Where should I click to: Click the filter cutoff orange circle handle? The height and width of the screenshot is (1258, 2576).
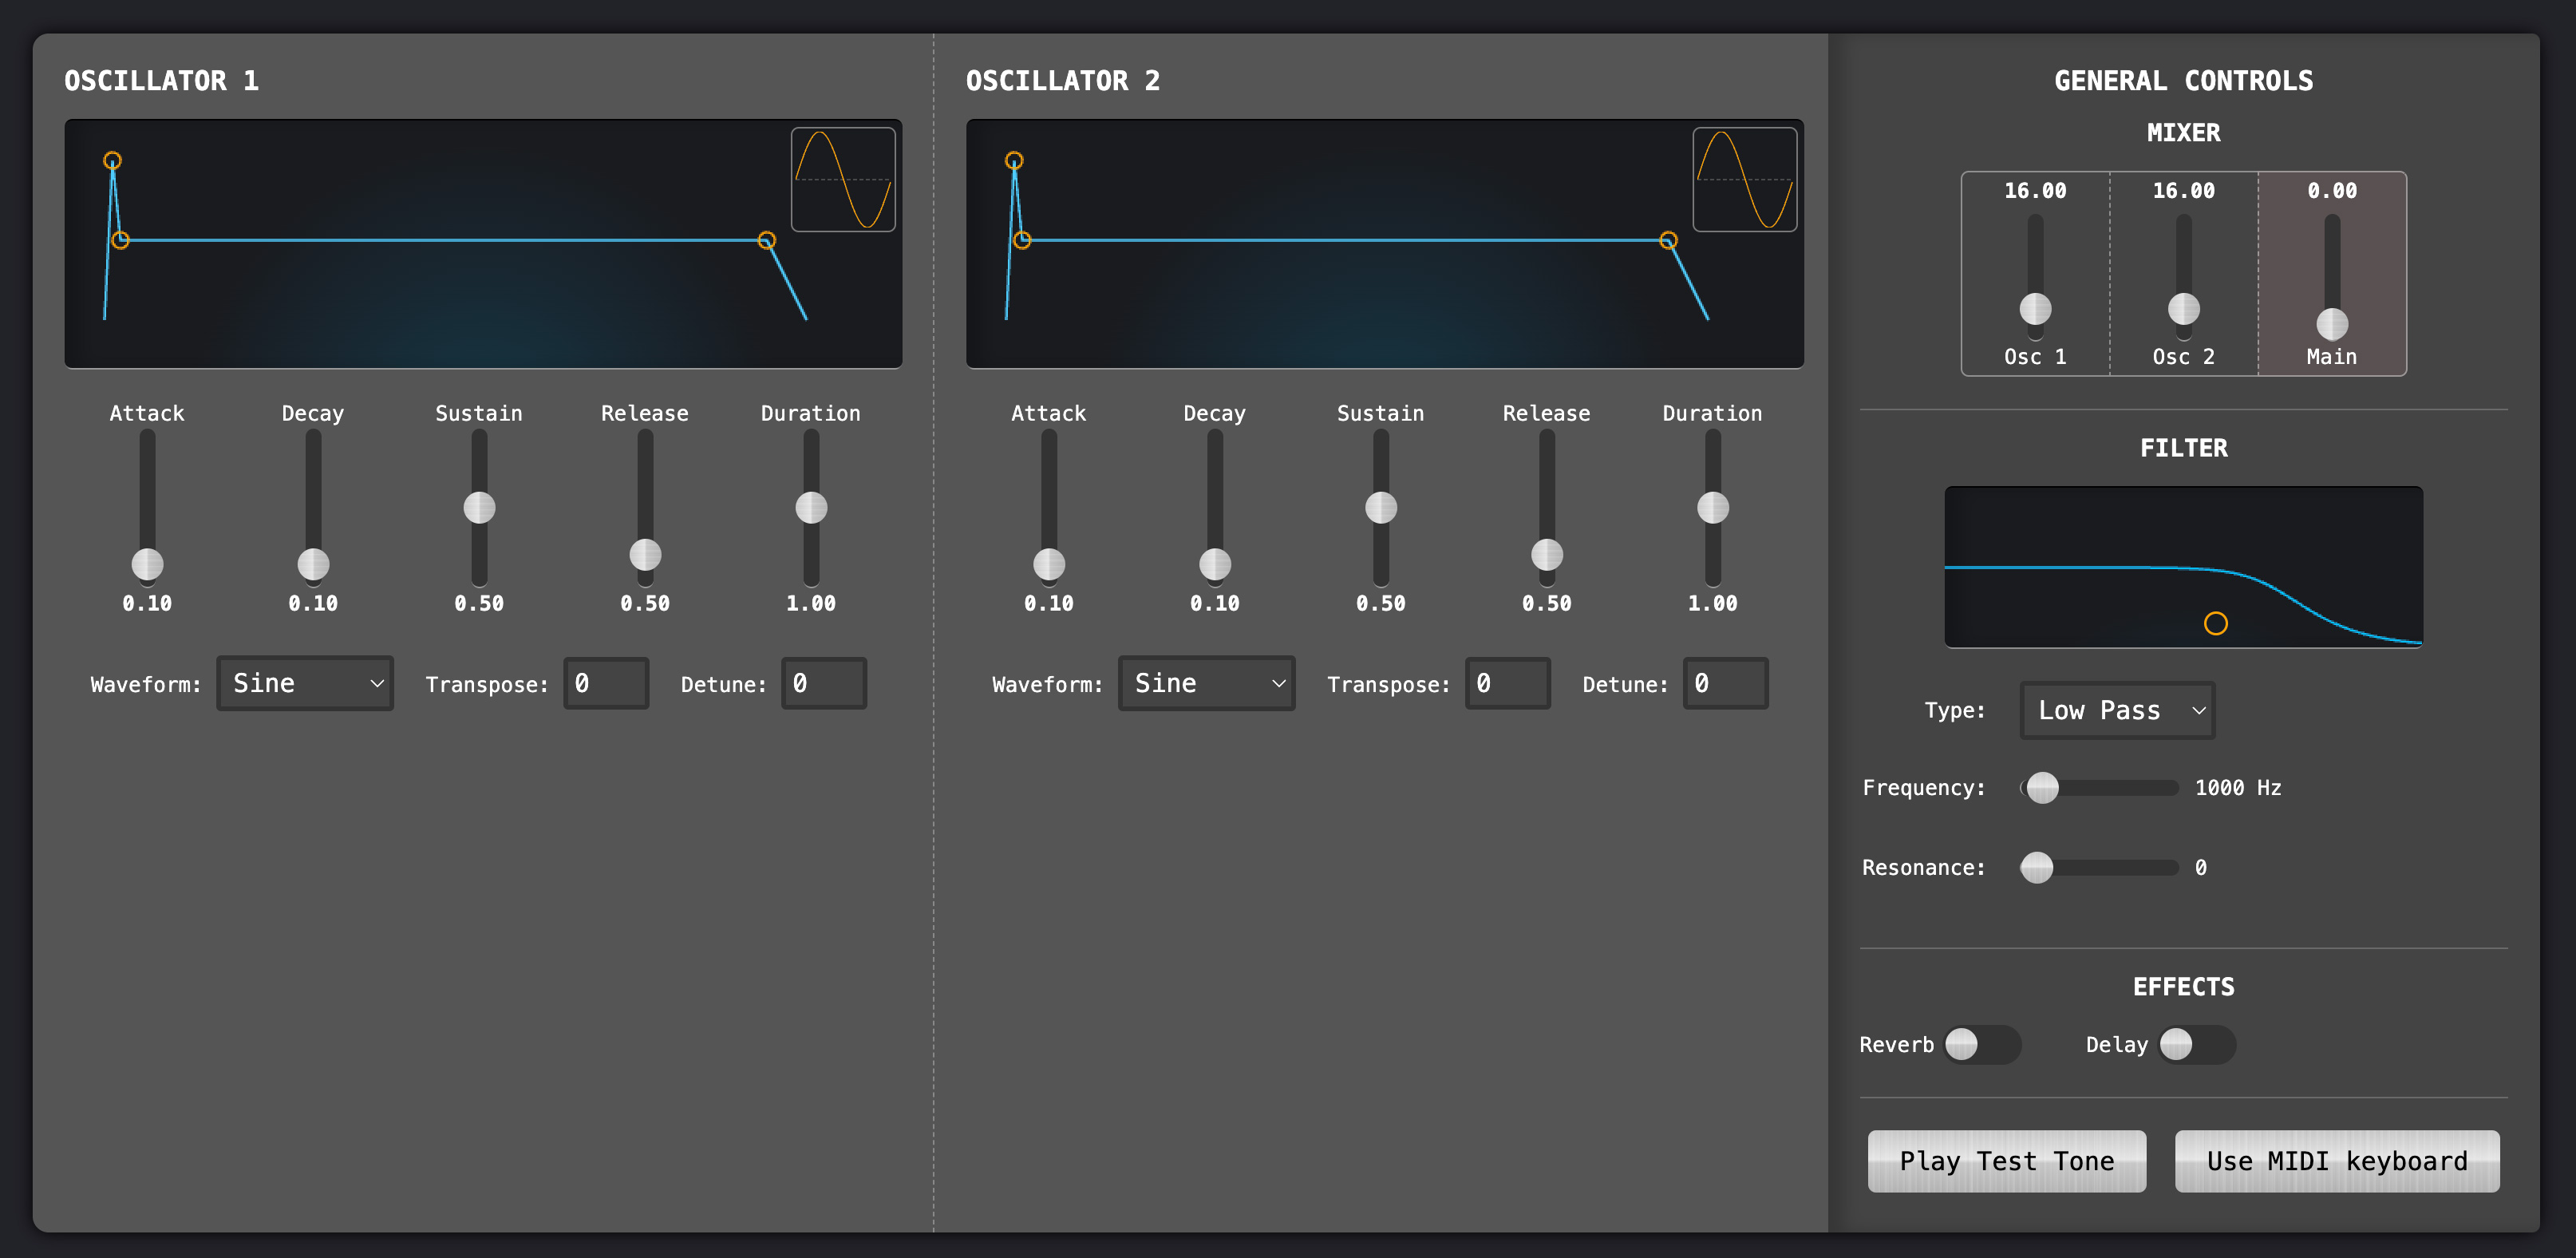point(2215,624)
